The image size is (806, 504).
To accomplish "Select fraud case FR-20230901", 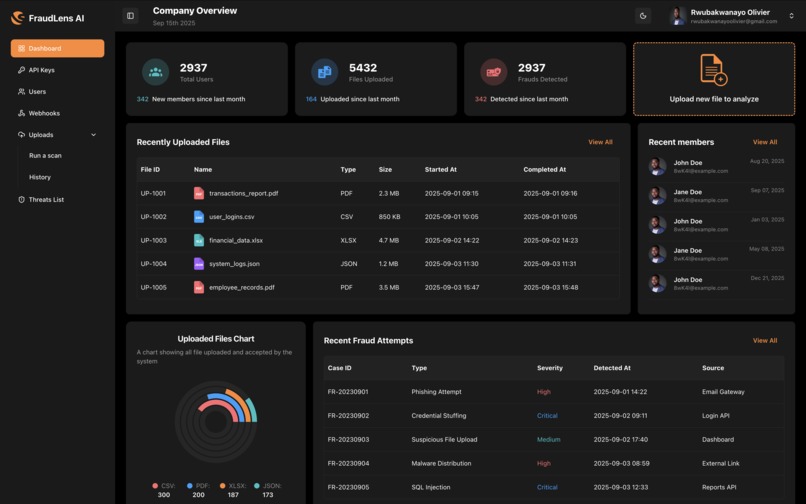I will click(348, 392).
